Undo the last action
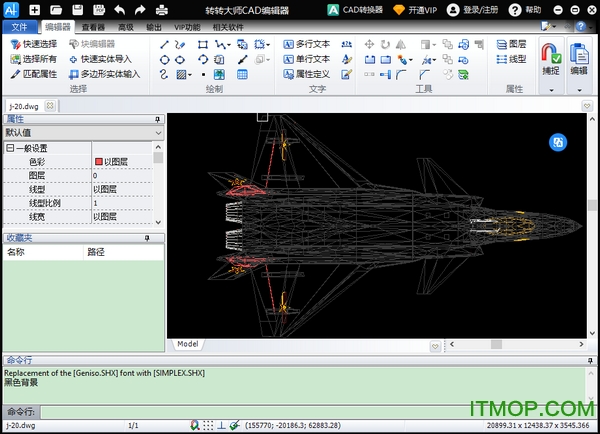600x434 pixels. tap(119, 10)
